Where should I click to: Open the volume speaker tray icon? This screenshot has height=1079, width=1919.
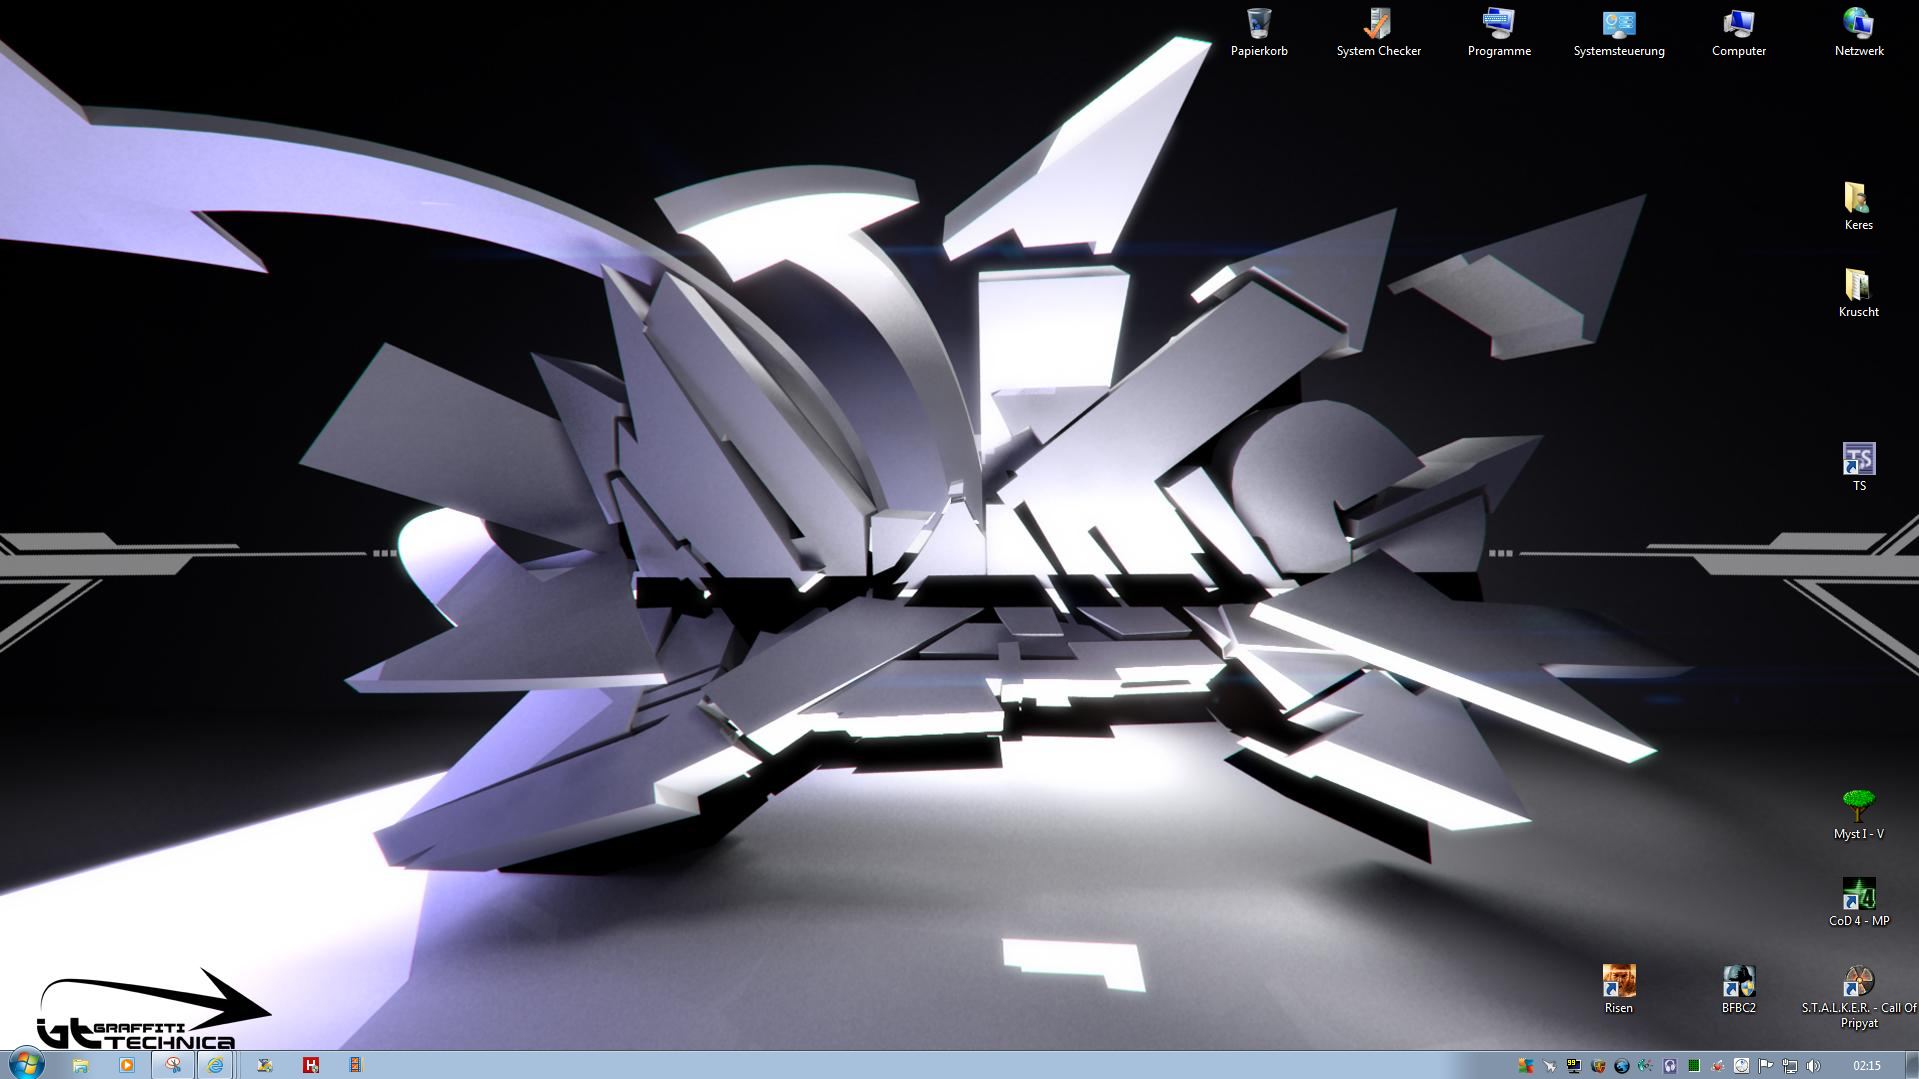click(x=1814, y=1066)
